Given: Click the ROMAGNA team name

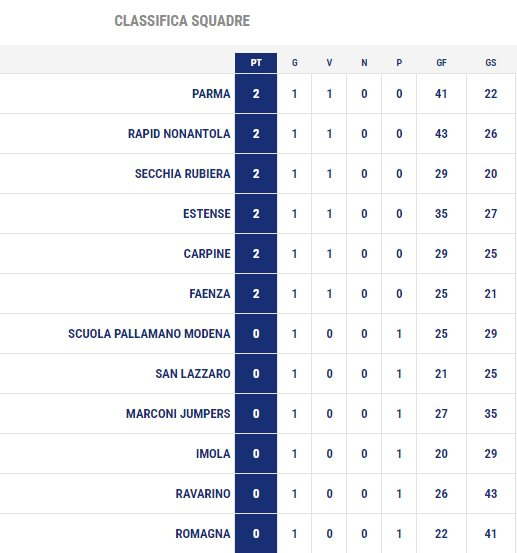Looking at the screenshot, I should point(203,534).
